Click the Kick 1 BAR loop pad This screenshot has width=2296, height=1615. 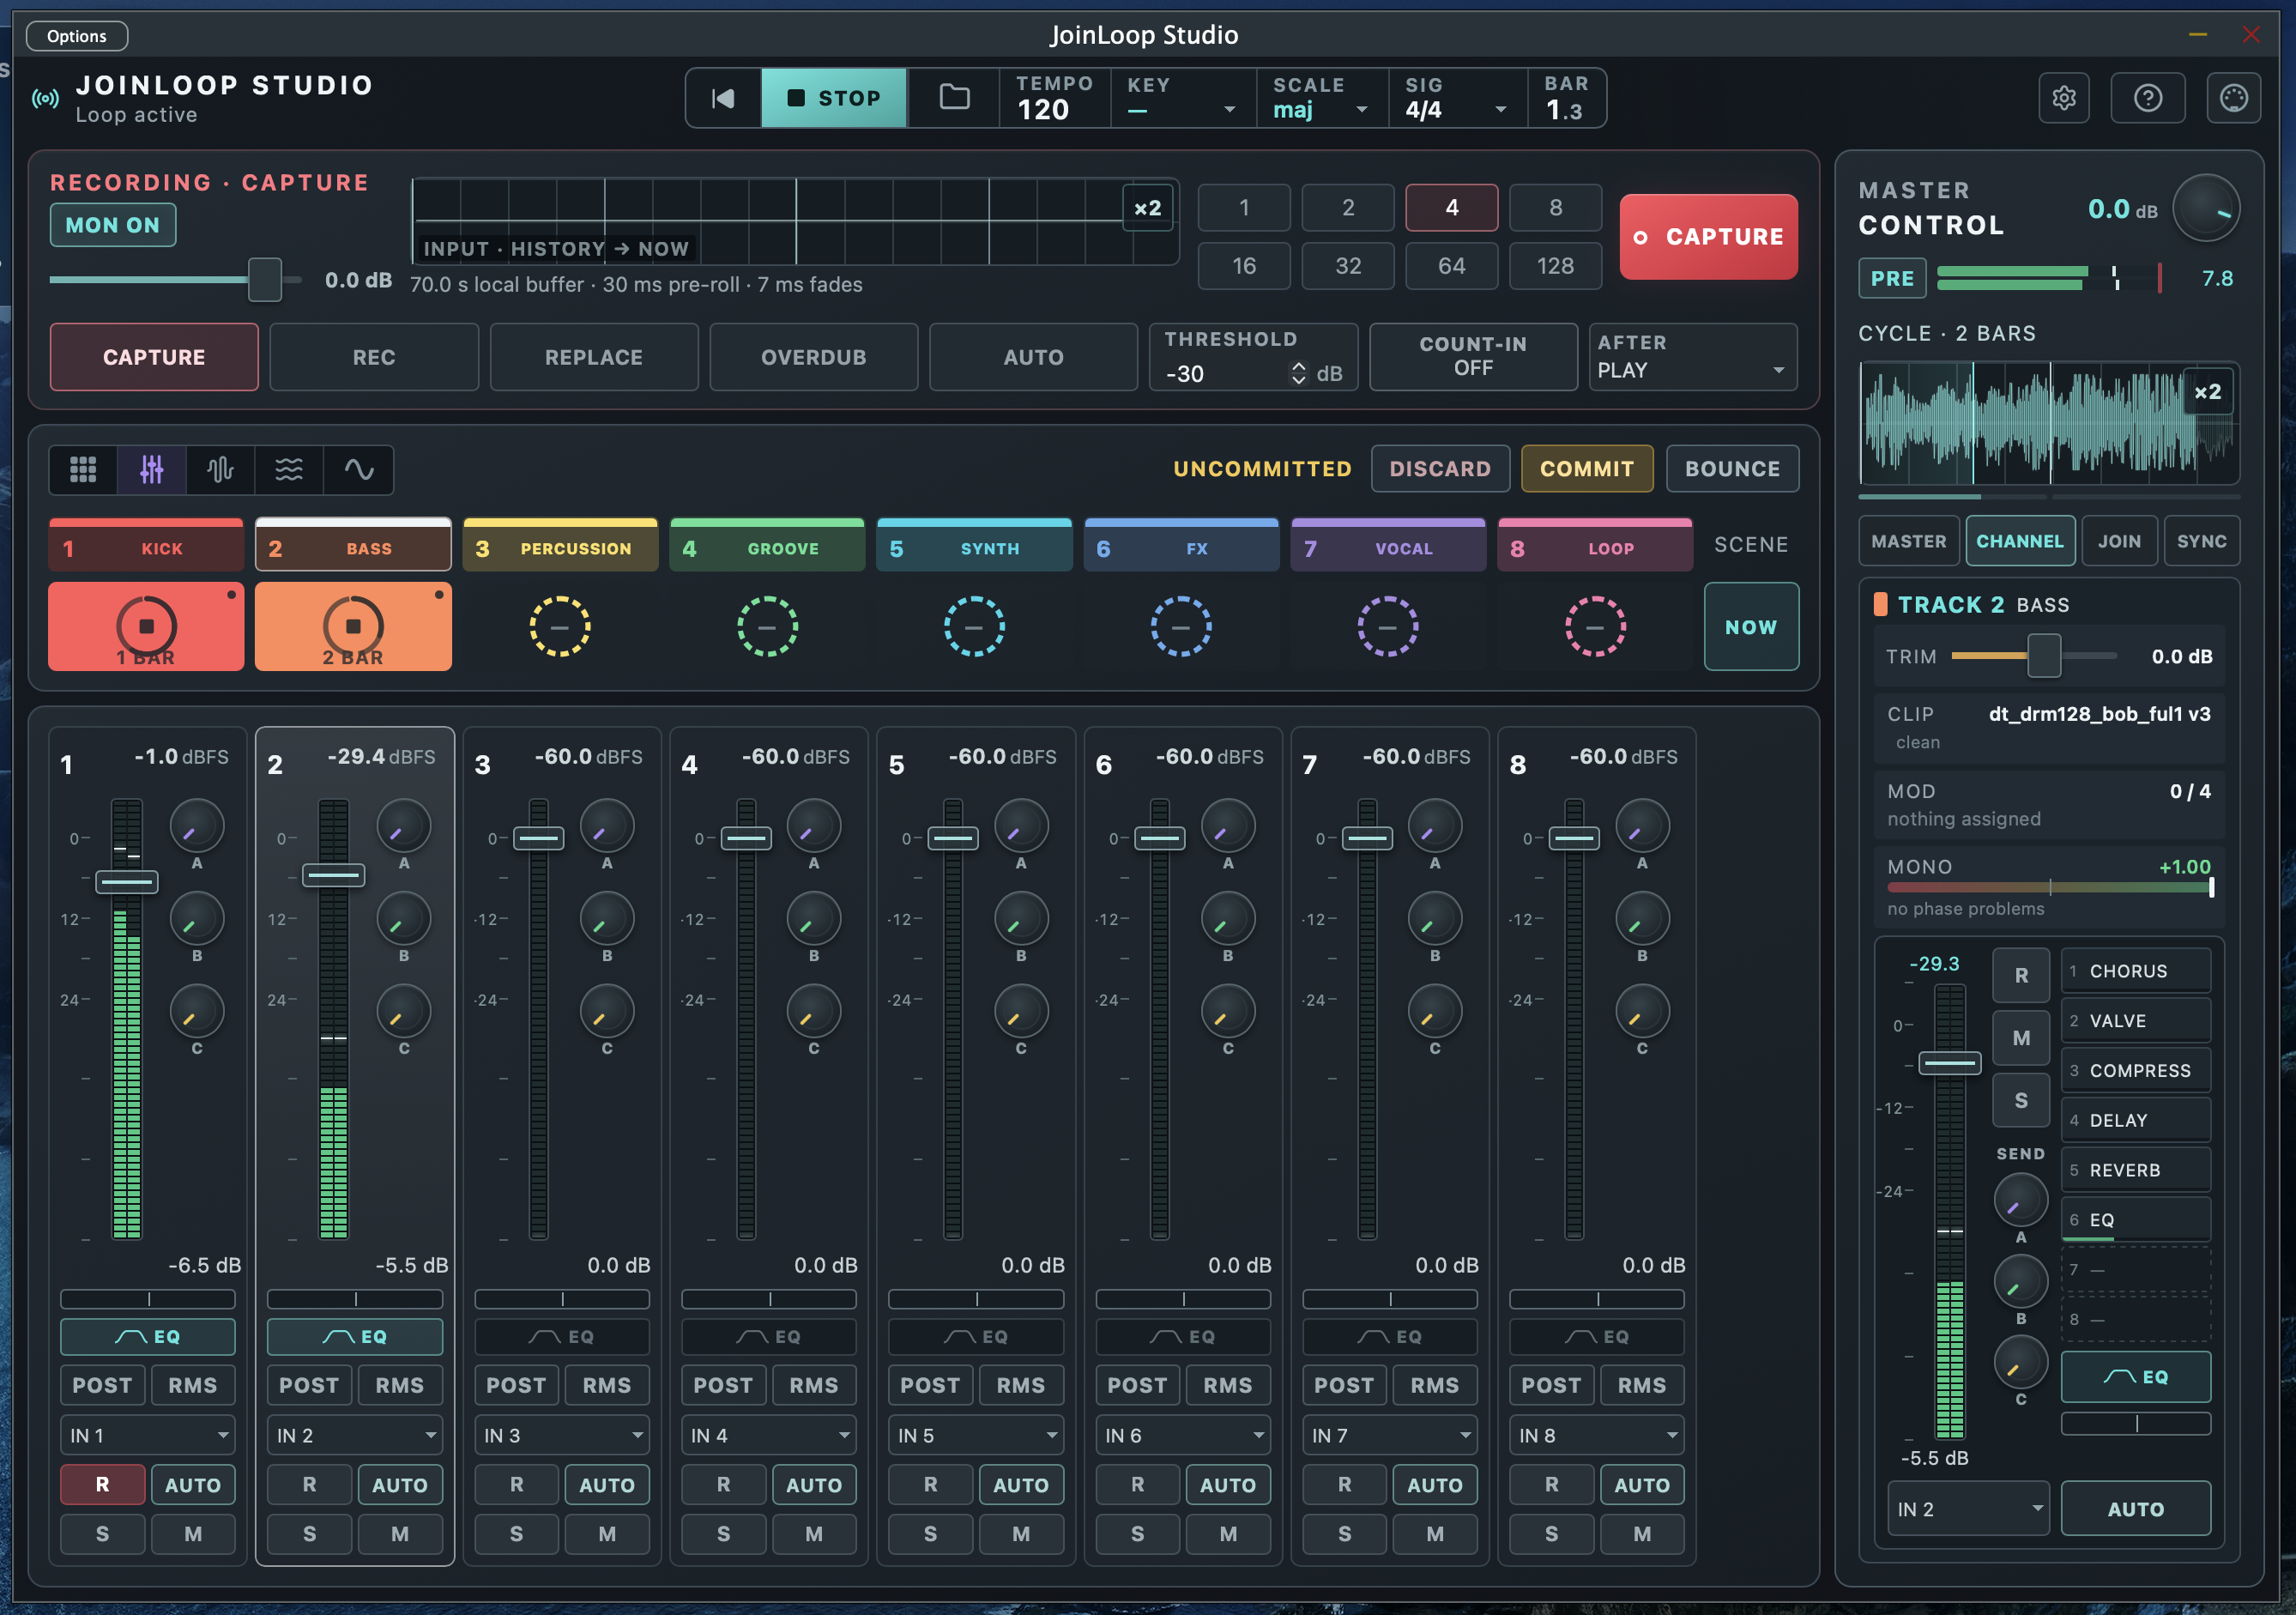146,627
